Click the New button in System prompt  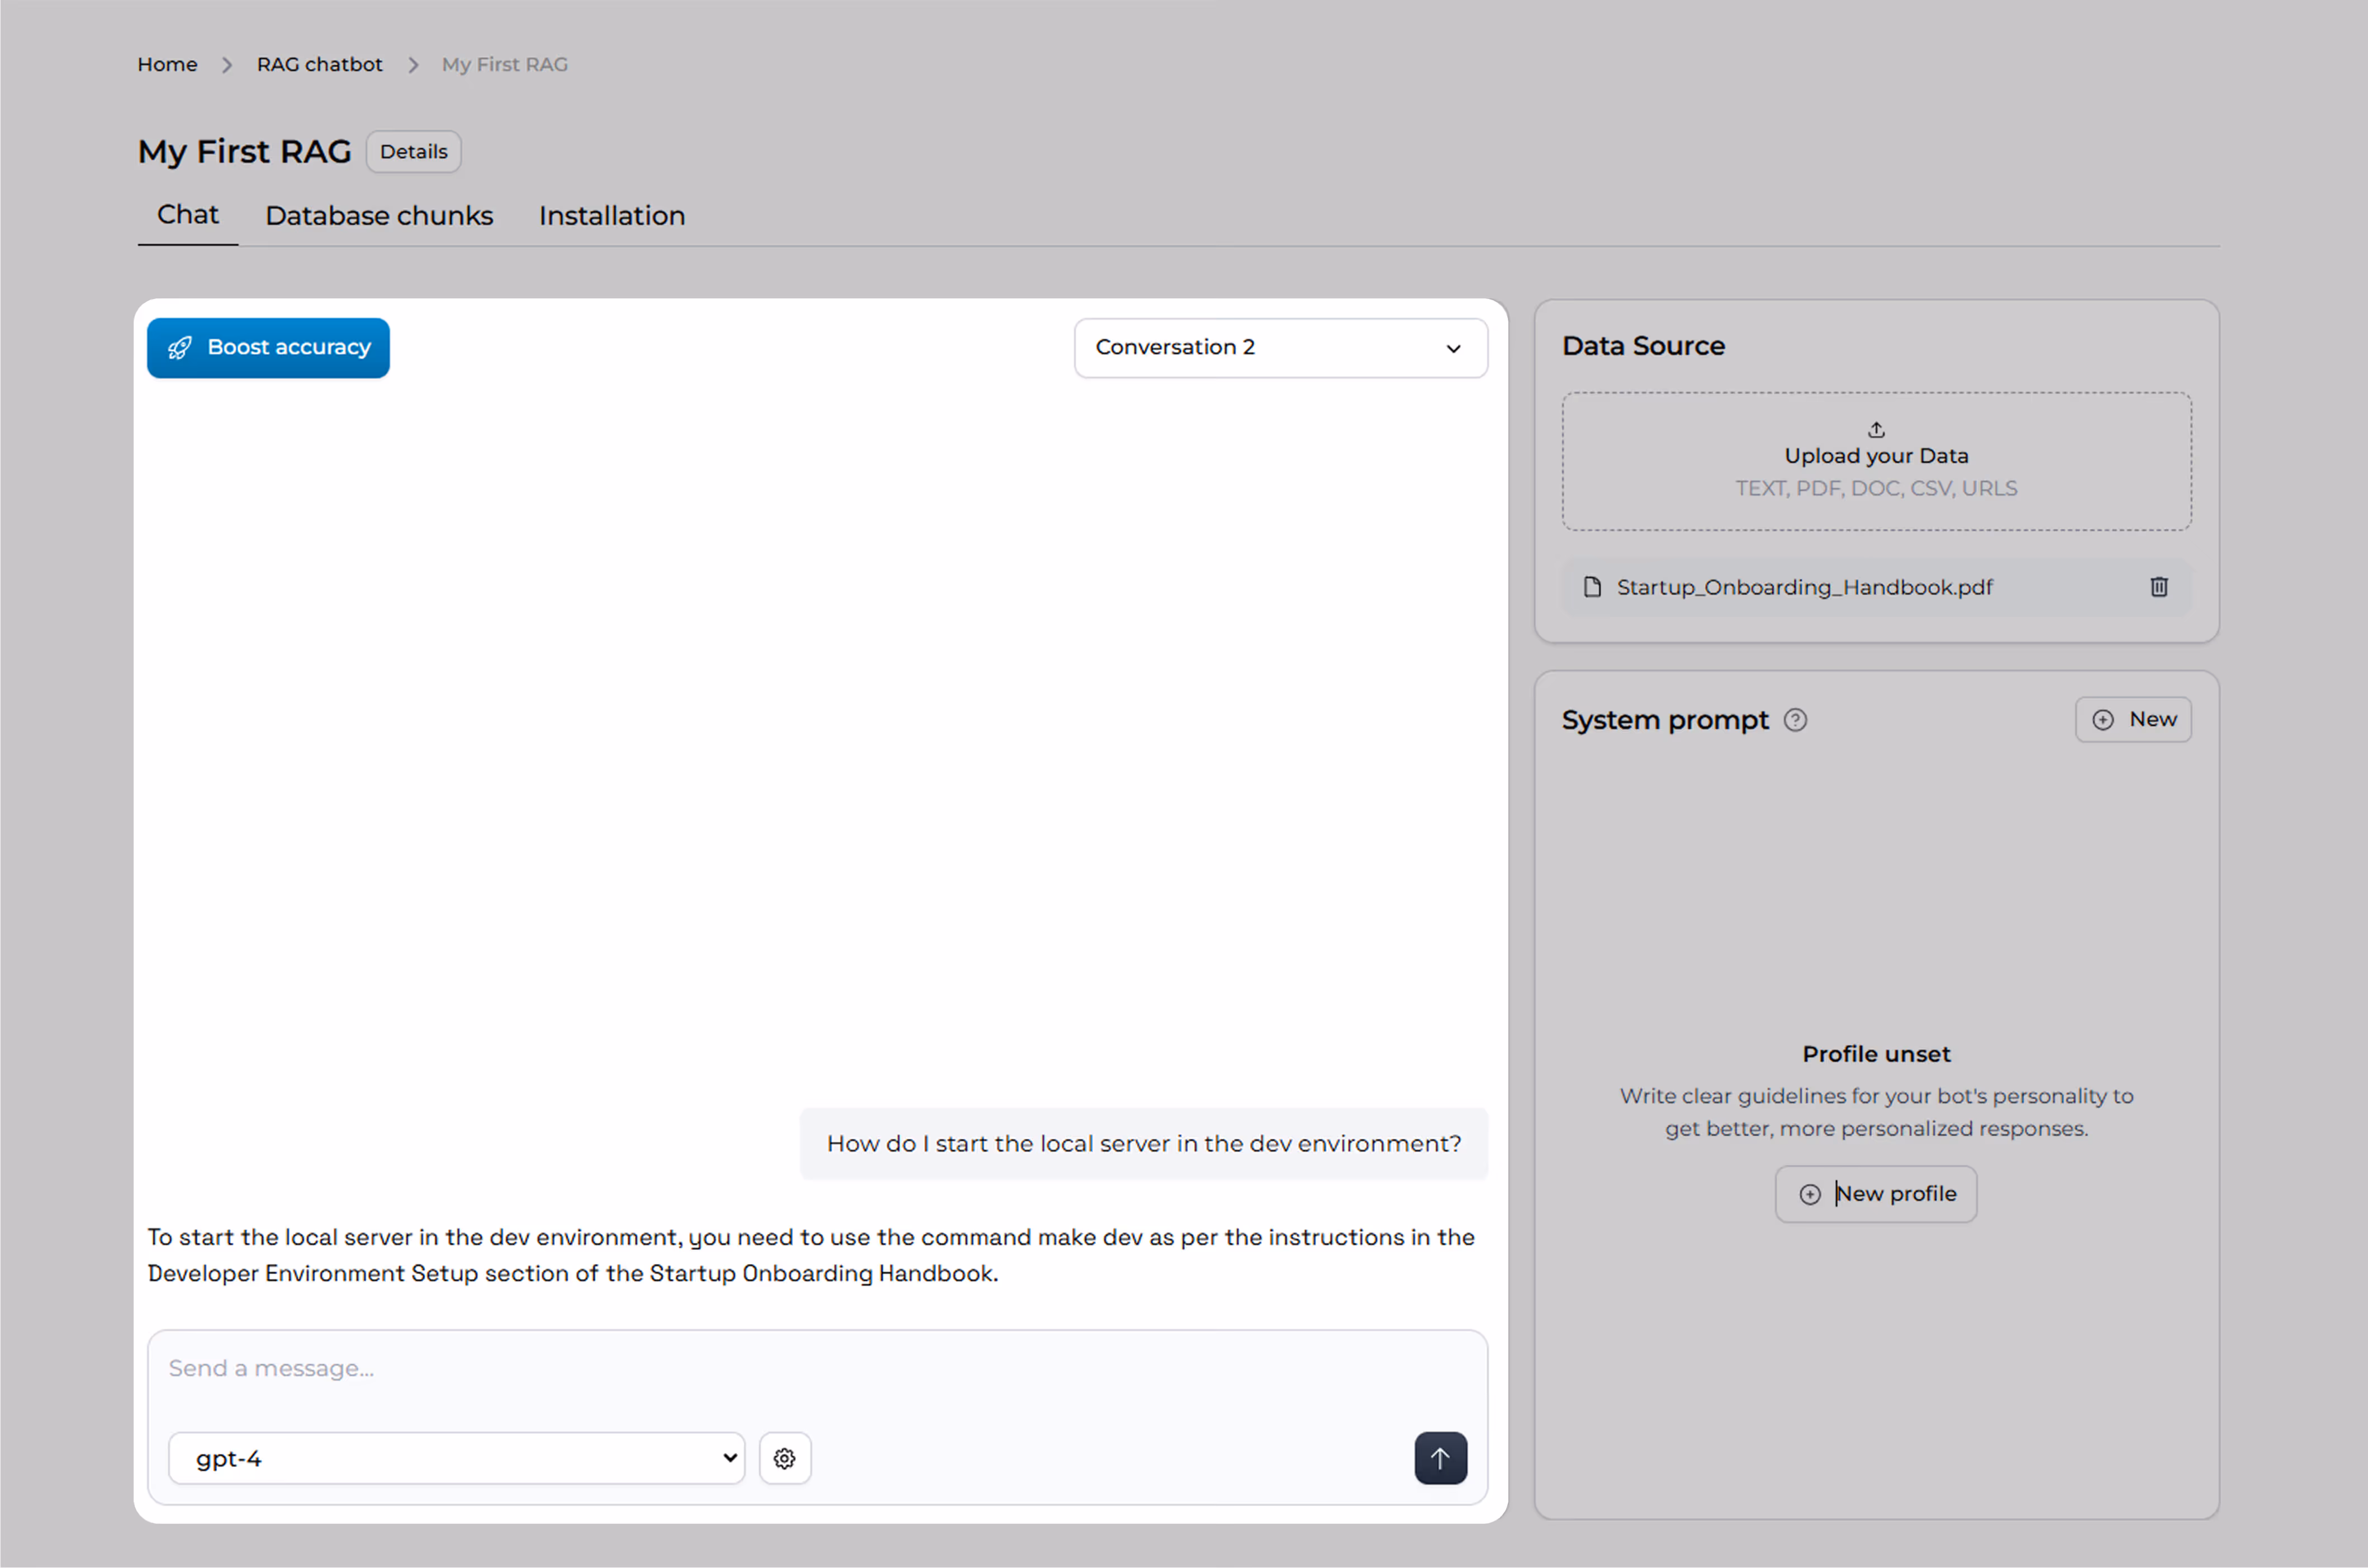click(x=2132, y=720)
